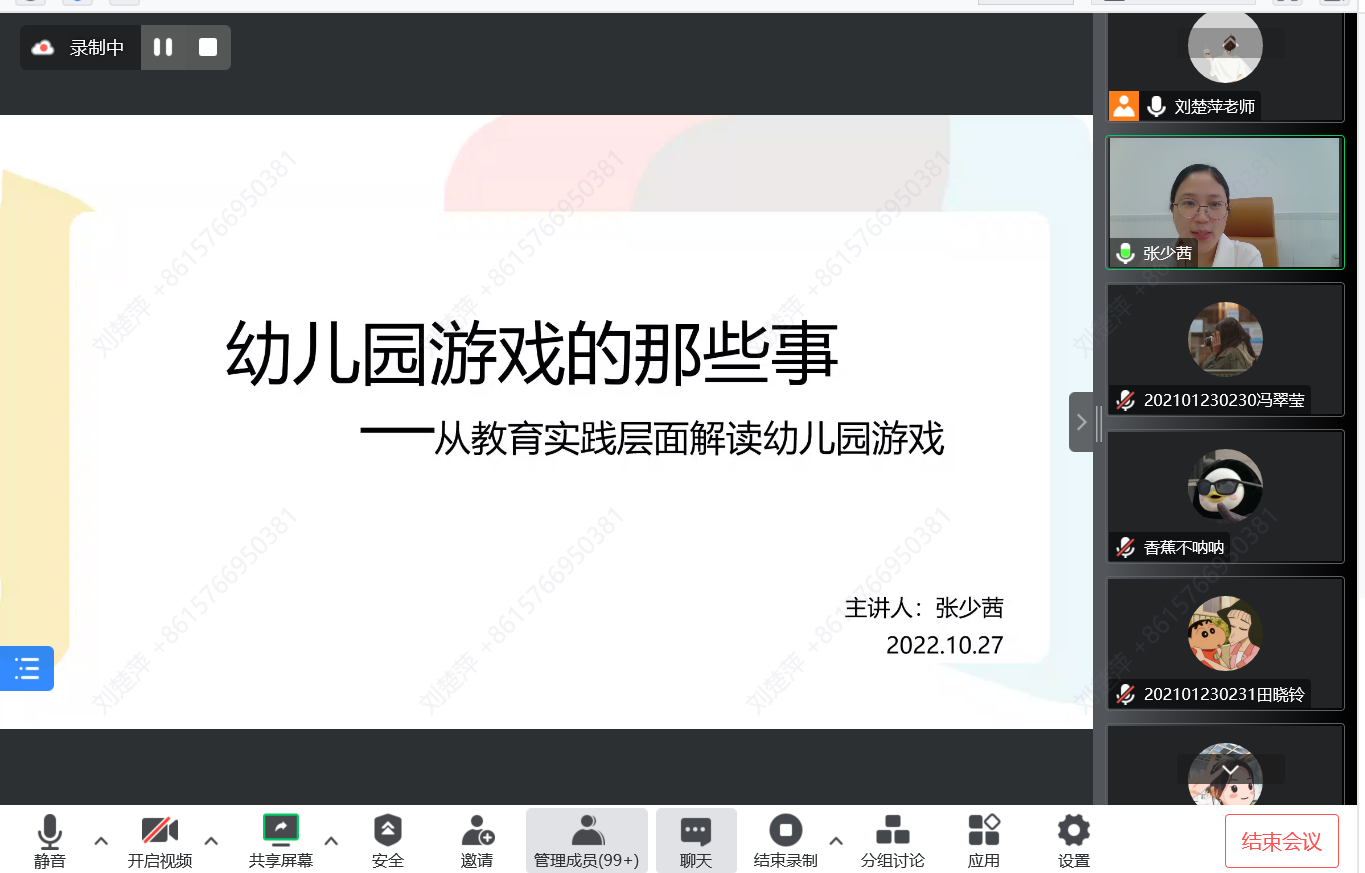
Task: Select 张少茜 video thumbnail
Action: [1224, 203]
